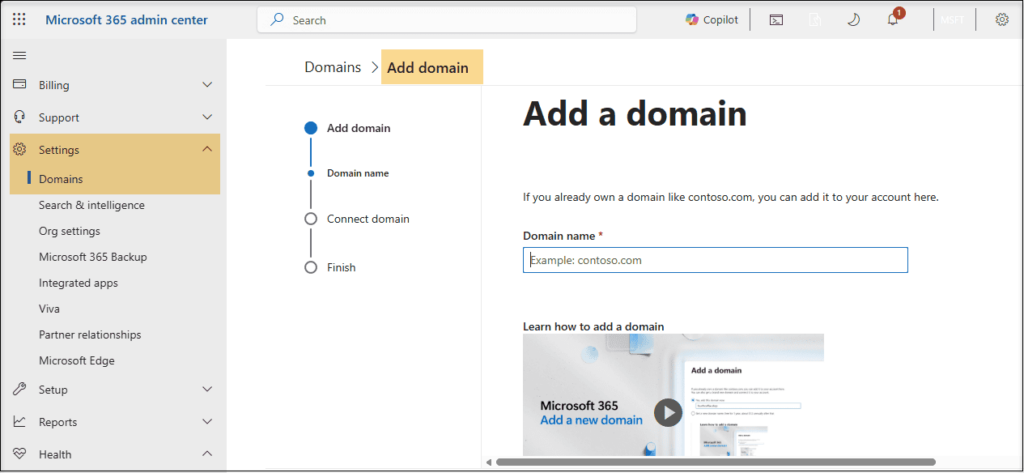Click the Settings gear icon in sidebar
The image size is (1024, 473).
20,150
